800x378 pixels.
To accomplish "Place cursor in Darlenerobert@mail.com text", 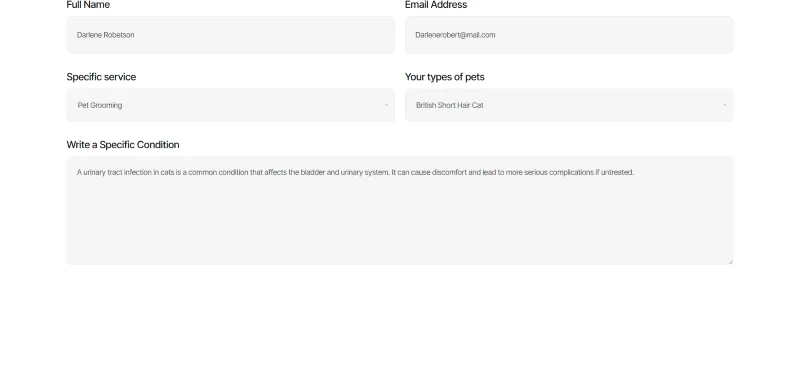I will (x=455, y=35).
